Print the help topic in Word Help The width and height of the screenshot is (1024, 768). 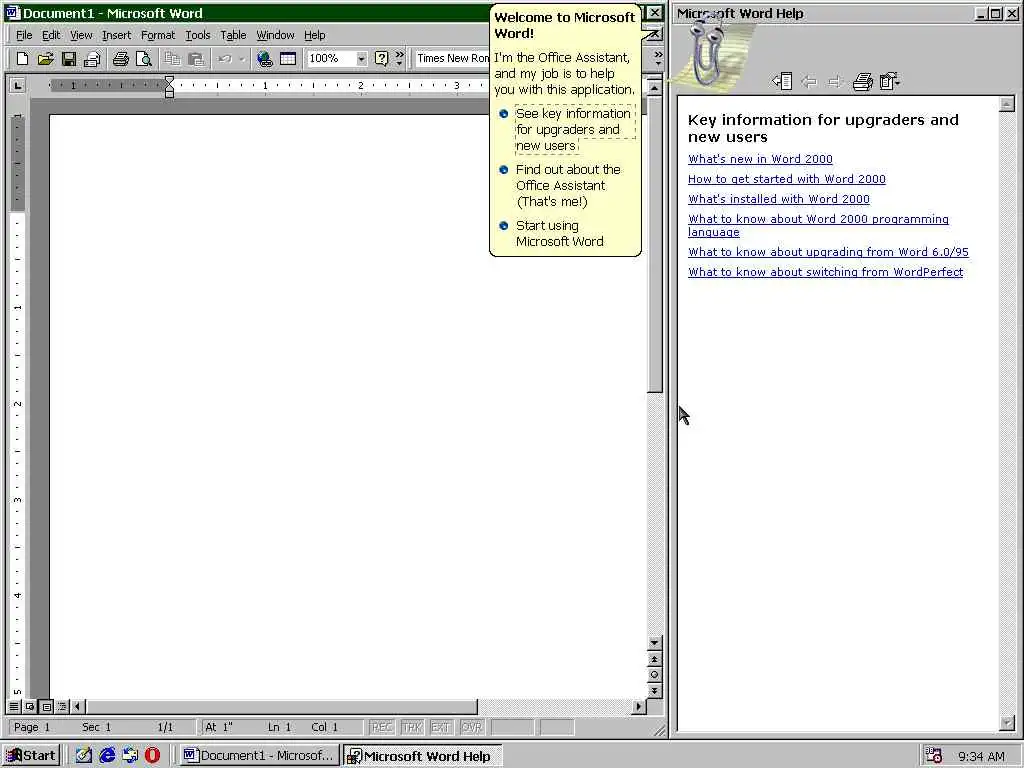coord(863,82)
